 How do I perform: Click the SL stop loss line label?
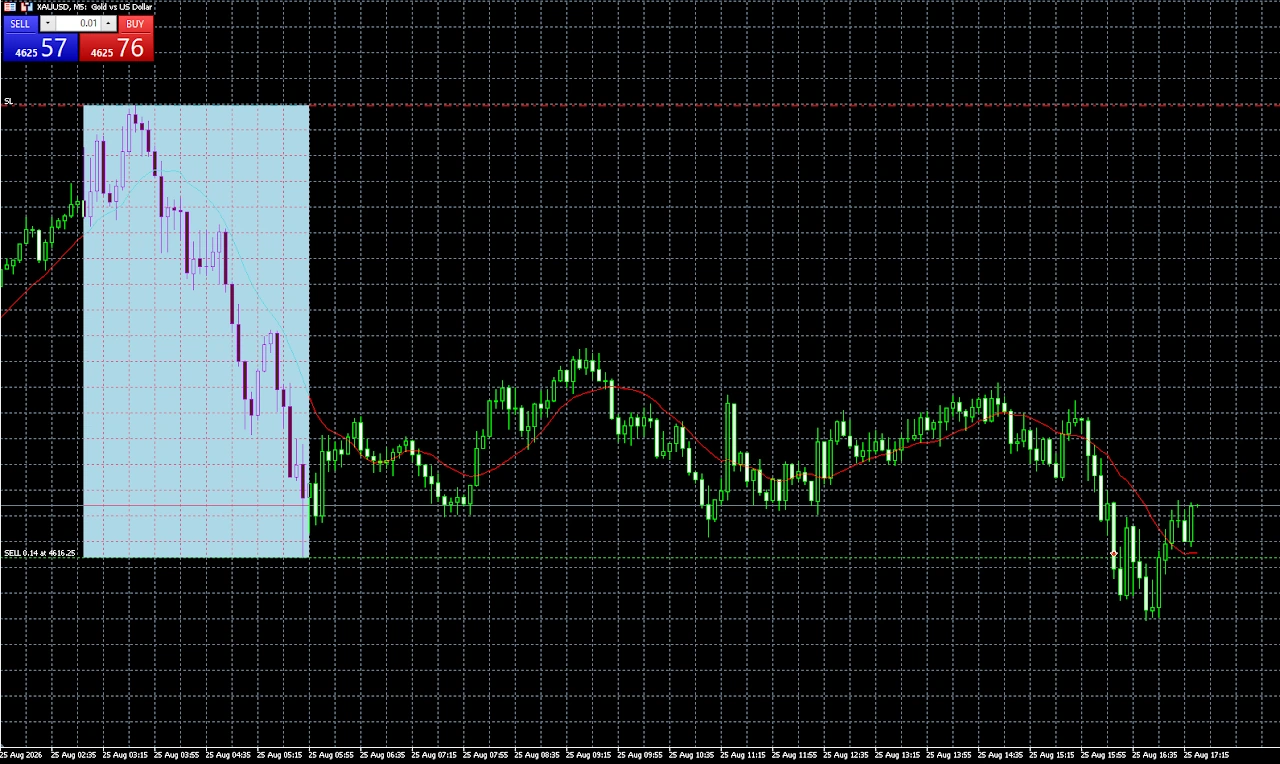(x=8, y=101)
